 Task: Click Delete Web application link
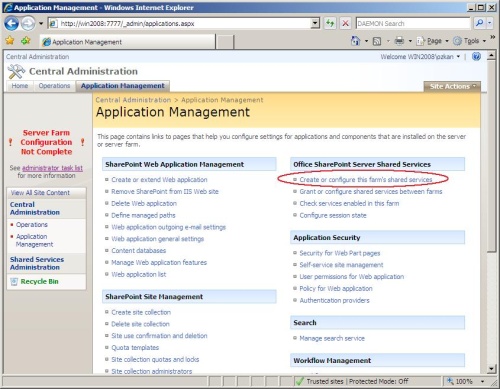144,203
